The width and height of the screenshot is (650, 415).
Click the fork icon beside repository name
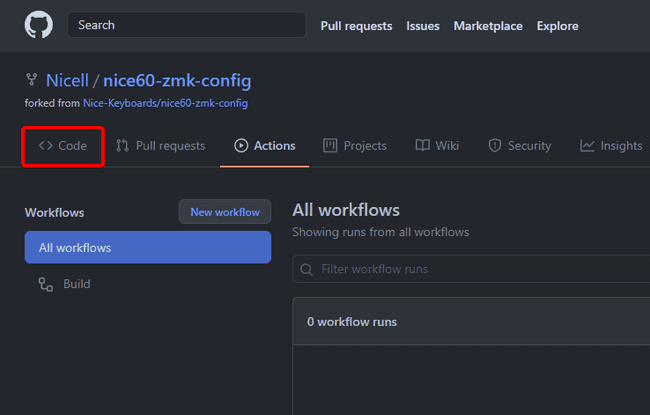(31, 81)
